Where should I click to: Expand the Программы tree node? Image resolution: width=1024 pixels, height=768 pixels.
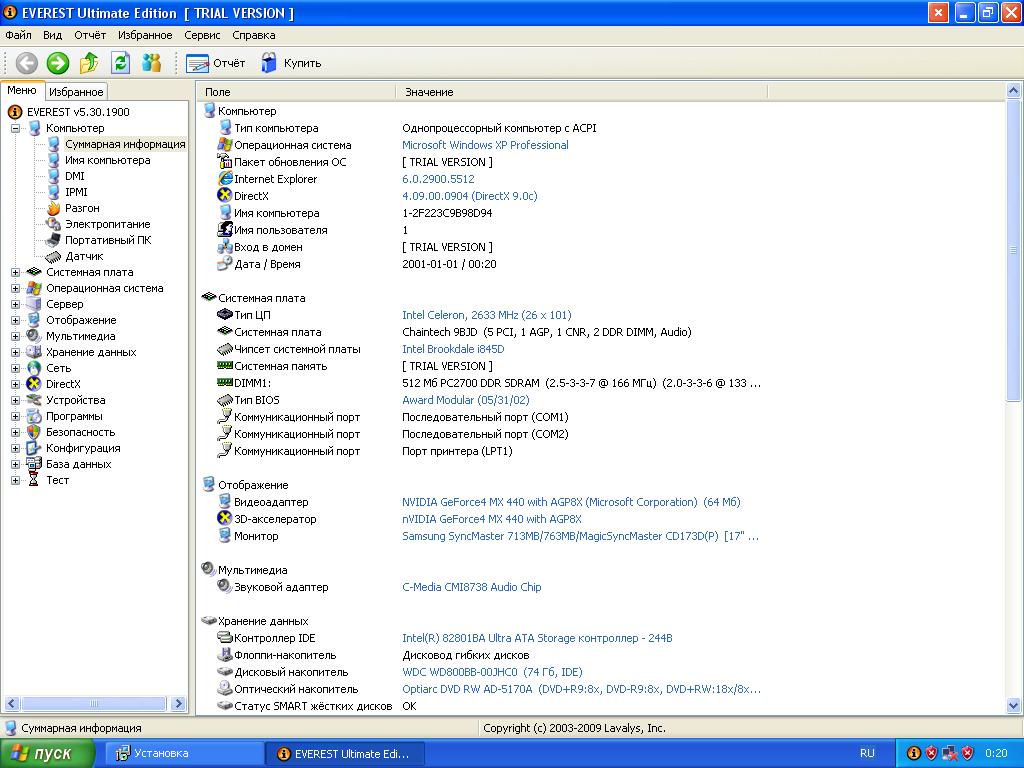tap(15, 416)
